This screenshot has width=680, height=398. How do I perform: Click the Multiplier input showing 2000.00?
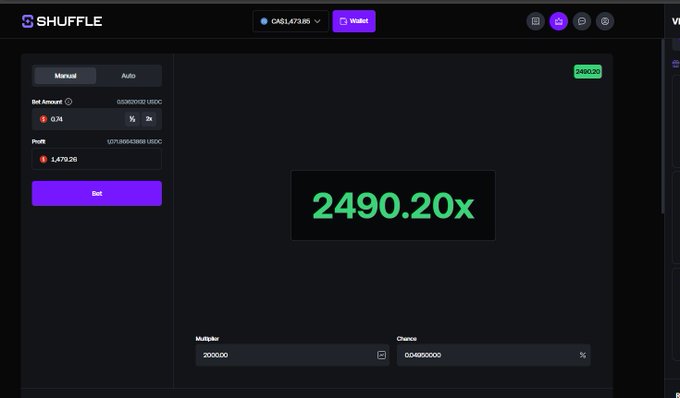coord(292,355)
